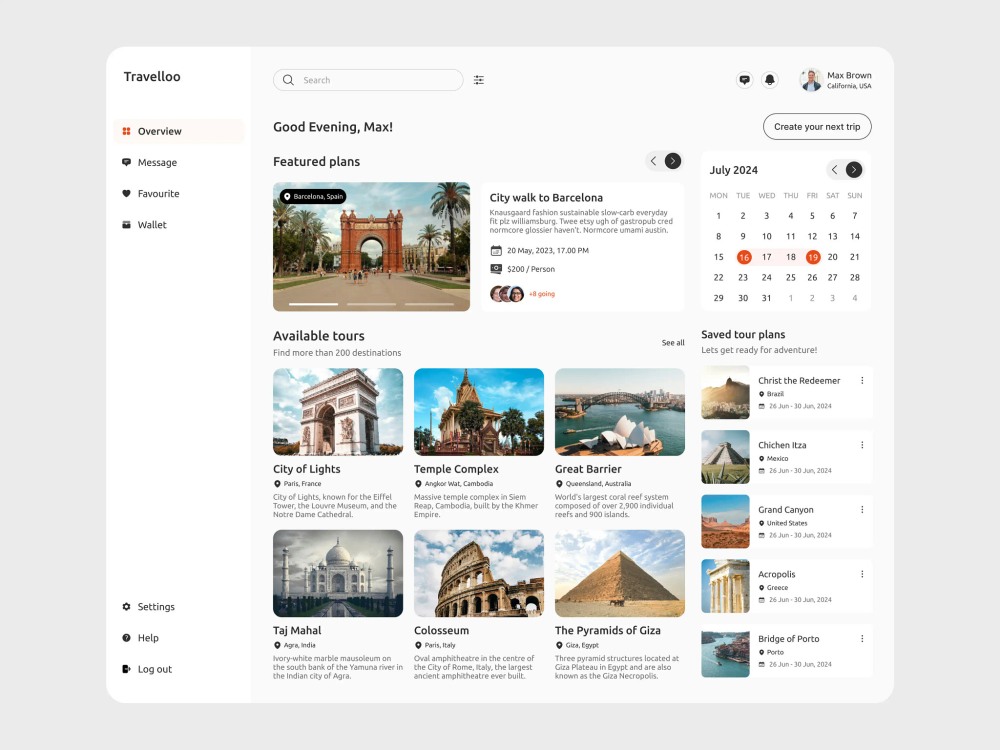Image resolution: width=1000 pixels, height=750 pixels.
Task: Click See all for available tours
Action: (x=673, y=343)
